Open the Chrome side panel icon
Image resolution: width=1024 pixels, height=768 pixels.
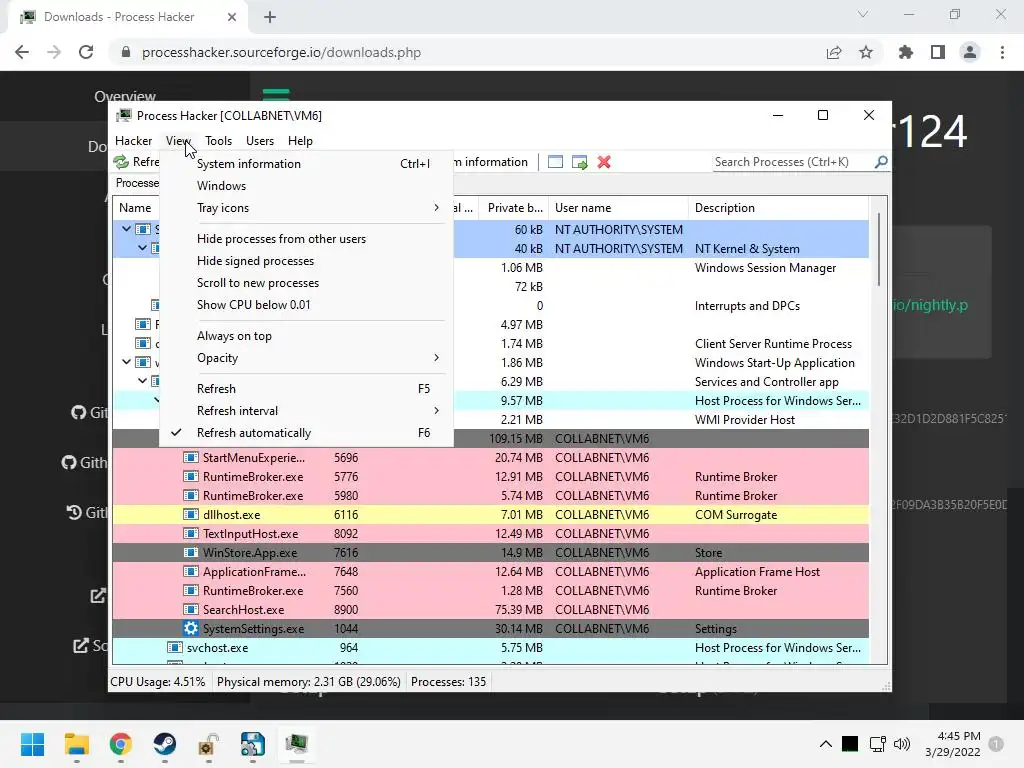coord(938,52)
